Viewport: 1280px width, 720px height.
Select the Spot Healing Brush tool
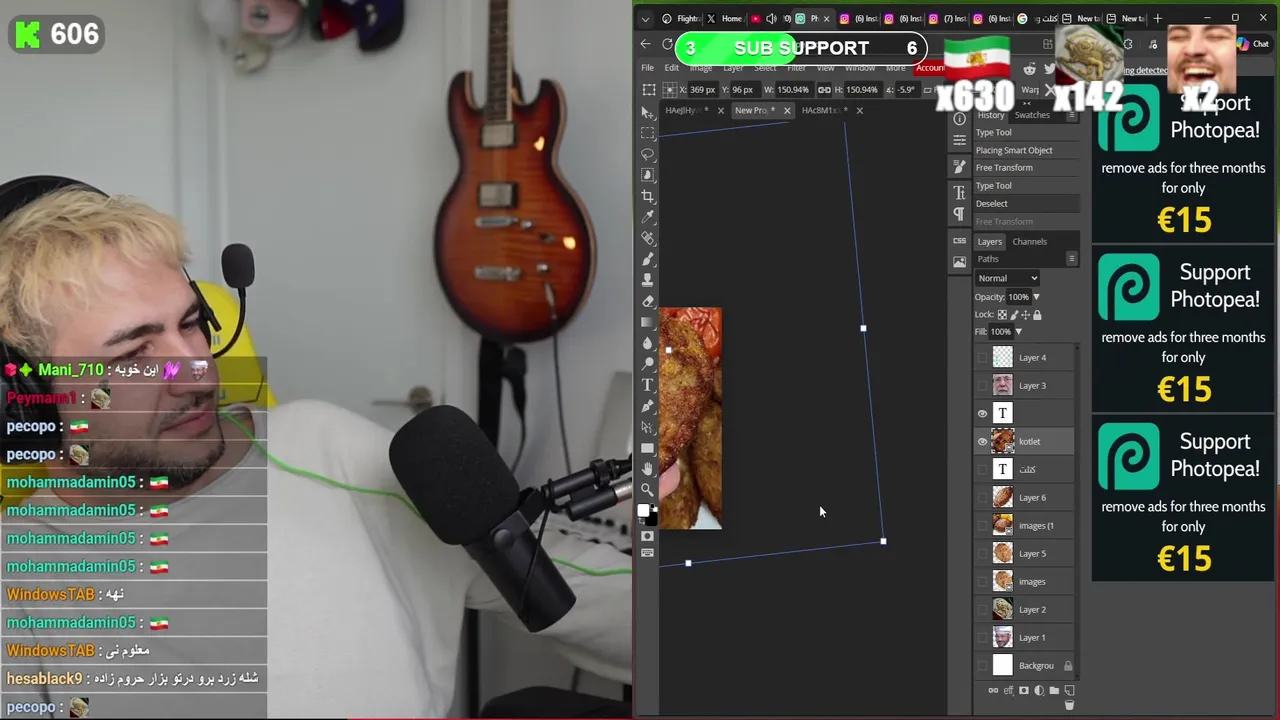pos(648,238)
